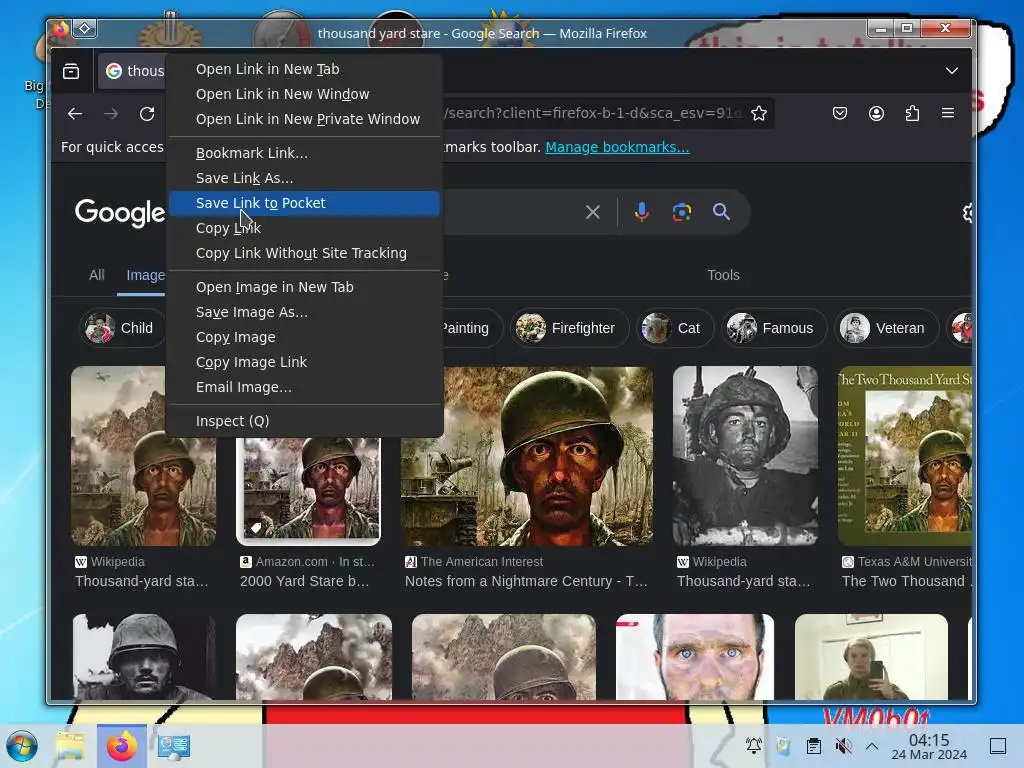The image size is (1024, 768).
Task: Click the Notes from a Nightmare Century title
Action: (x=526, y=581)
